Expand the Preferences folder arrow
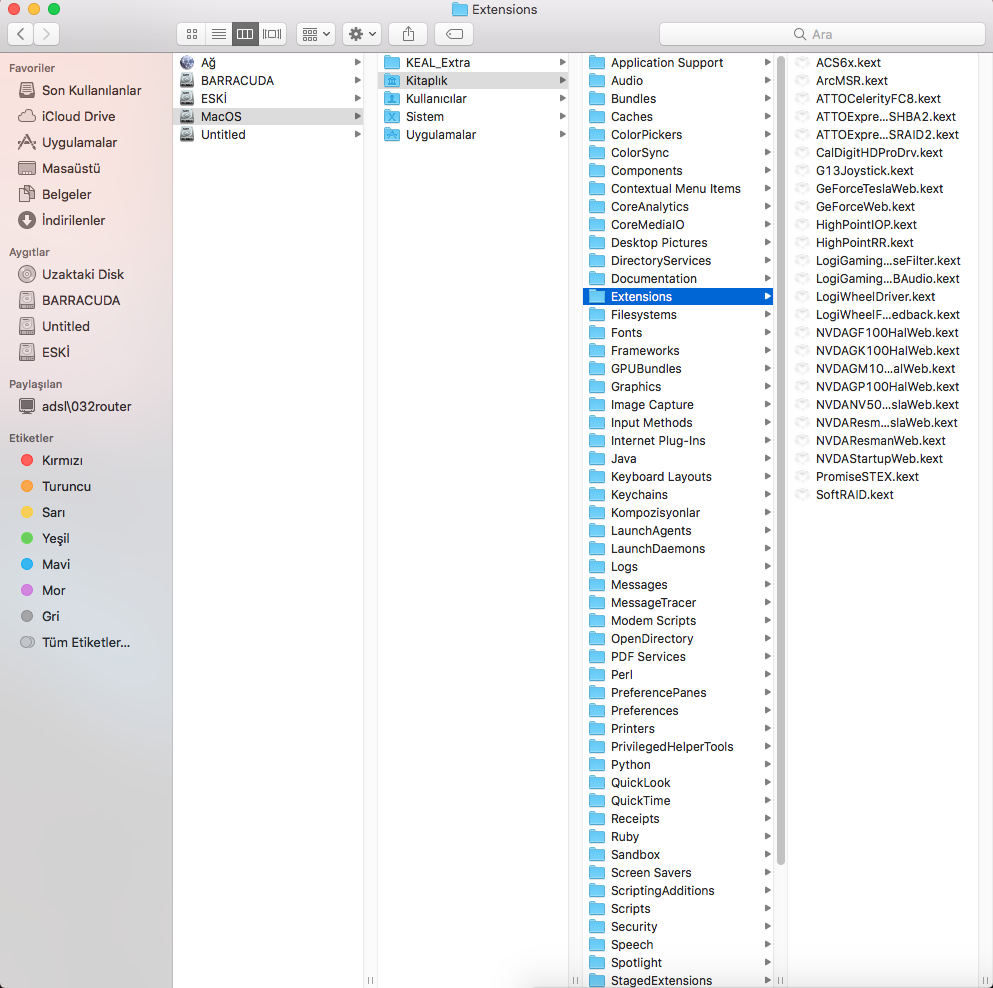The width and height of the screenshot is (993, 988). click(x=767, y=711)
